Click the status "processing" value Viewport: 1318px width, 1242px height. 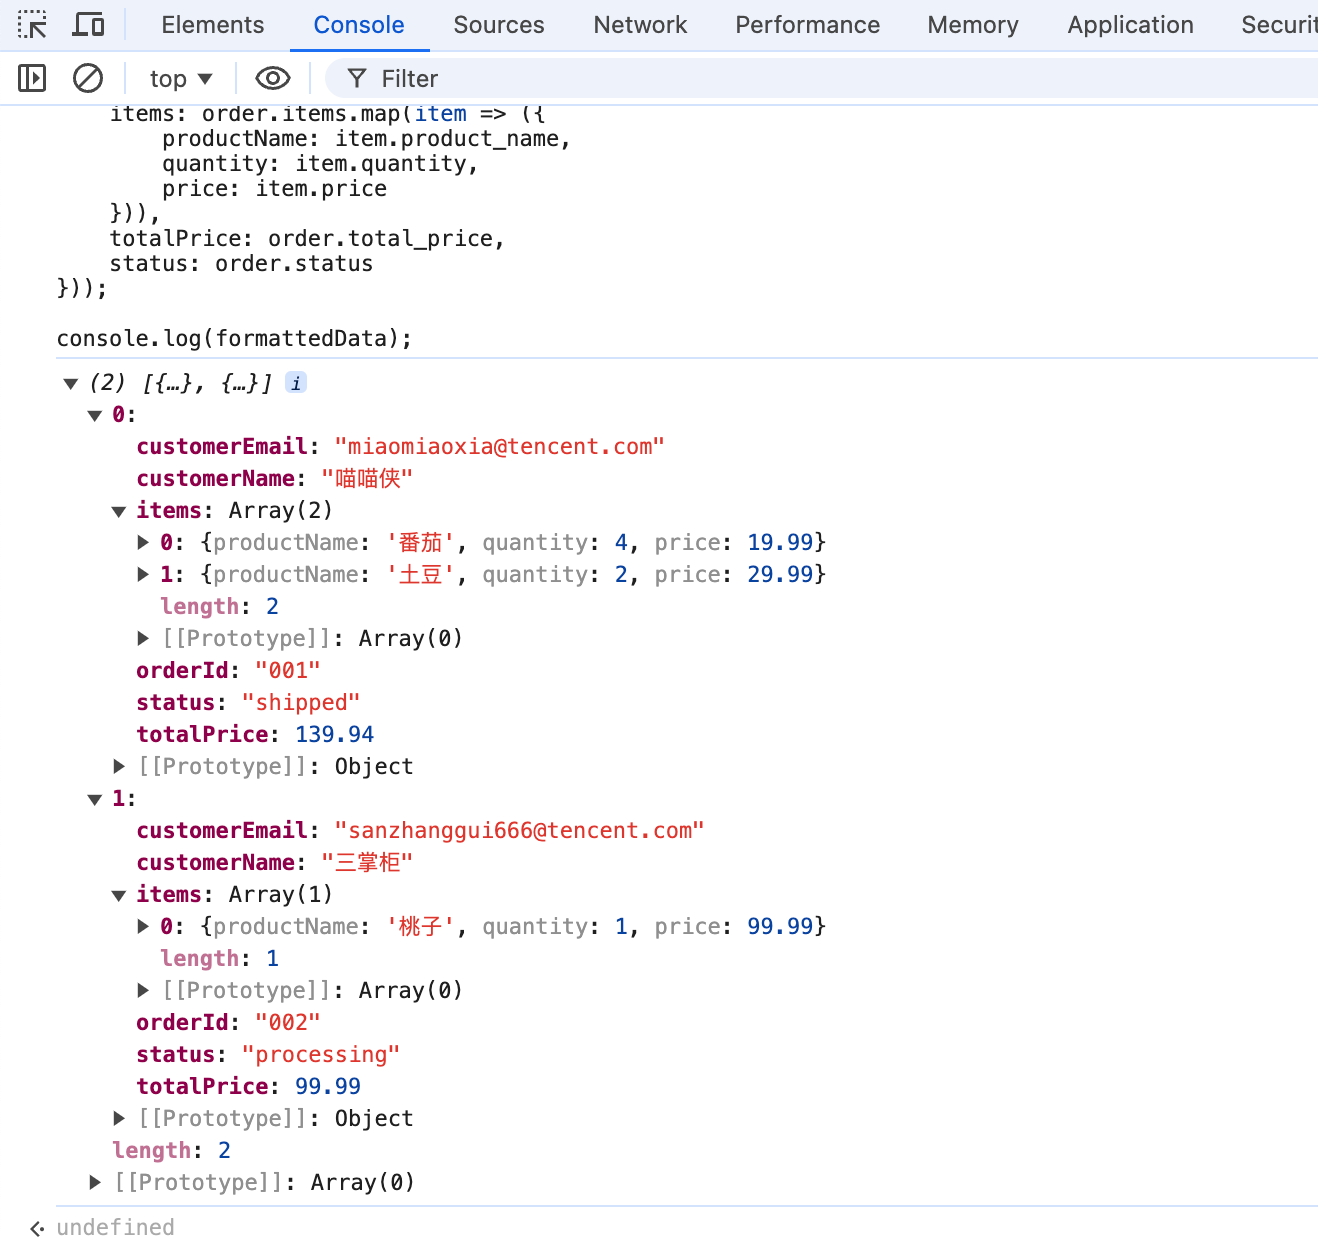coord(321,1054)
